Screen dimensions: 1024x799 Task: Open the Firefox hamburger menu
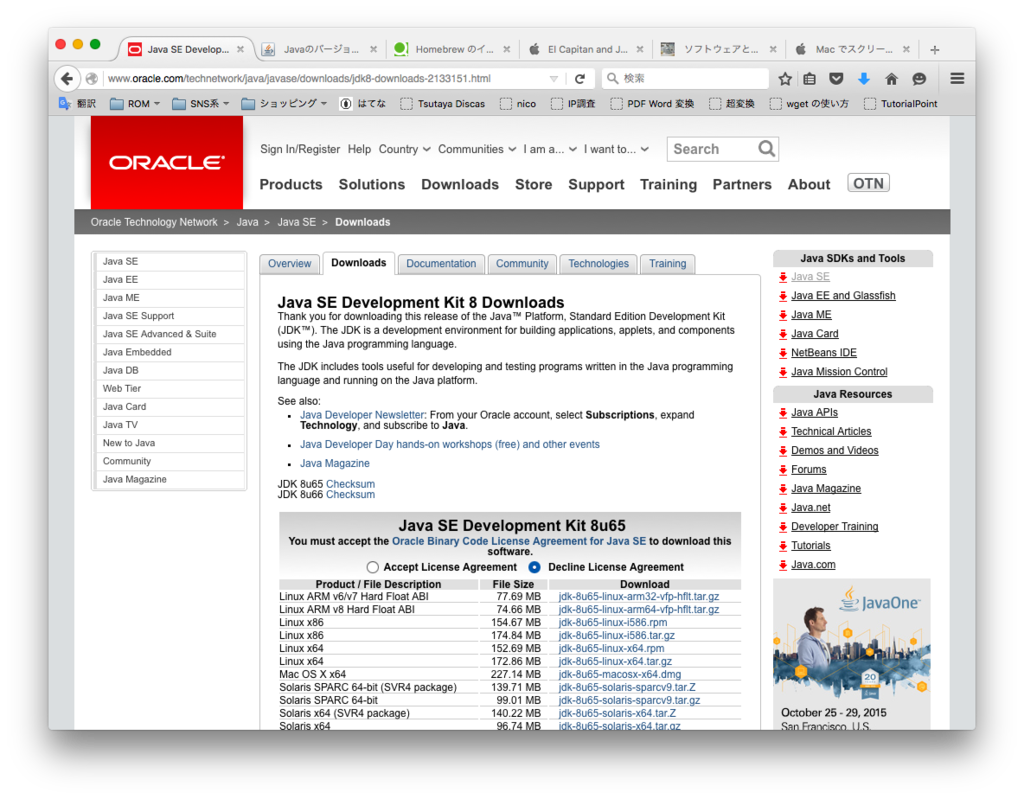pos(957,78)
